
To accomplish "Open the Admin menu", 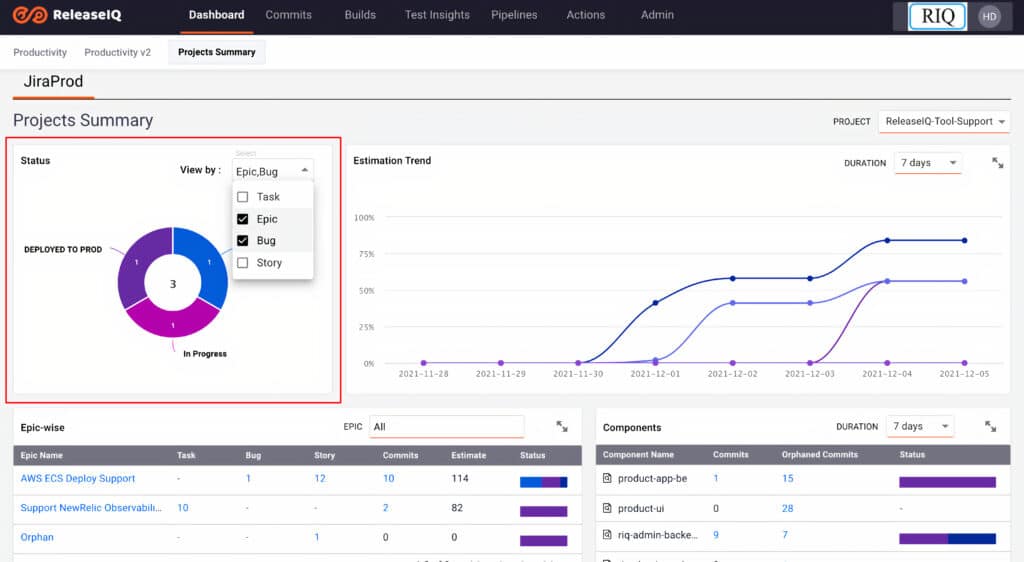I will pyautogui.click(x=657, y=14).
